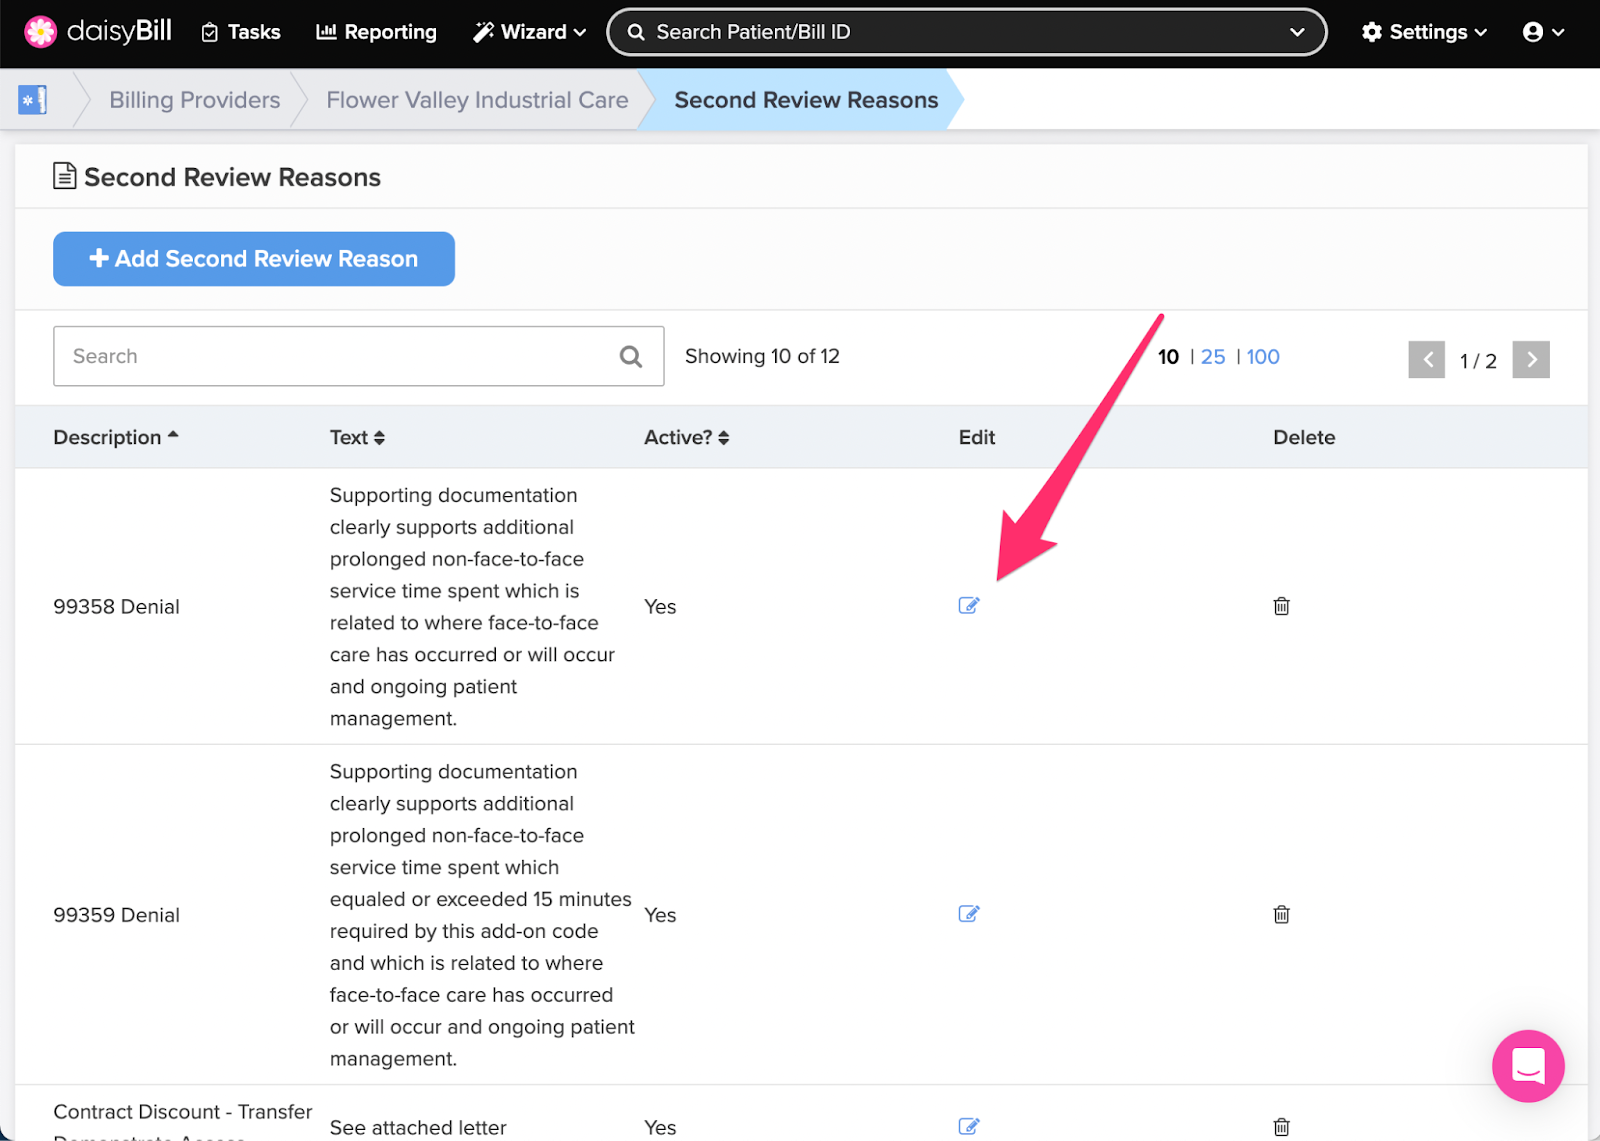1600x1141 pixels.
Task: Click trash icon for 99359 Denial
Action: [1281, 914]
